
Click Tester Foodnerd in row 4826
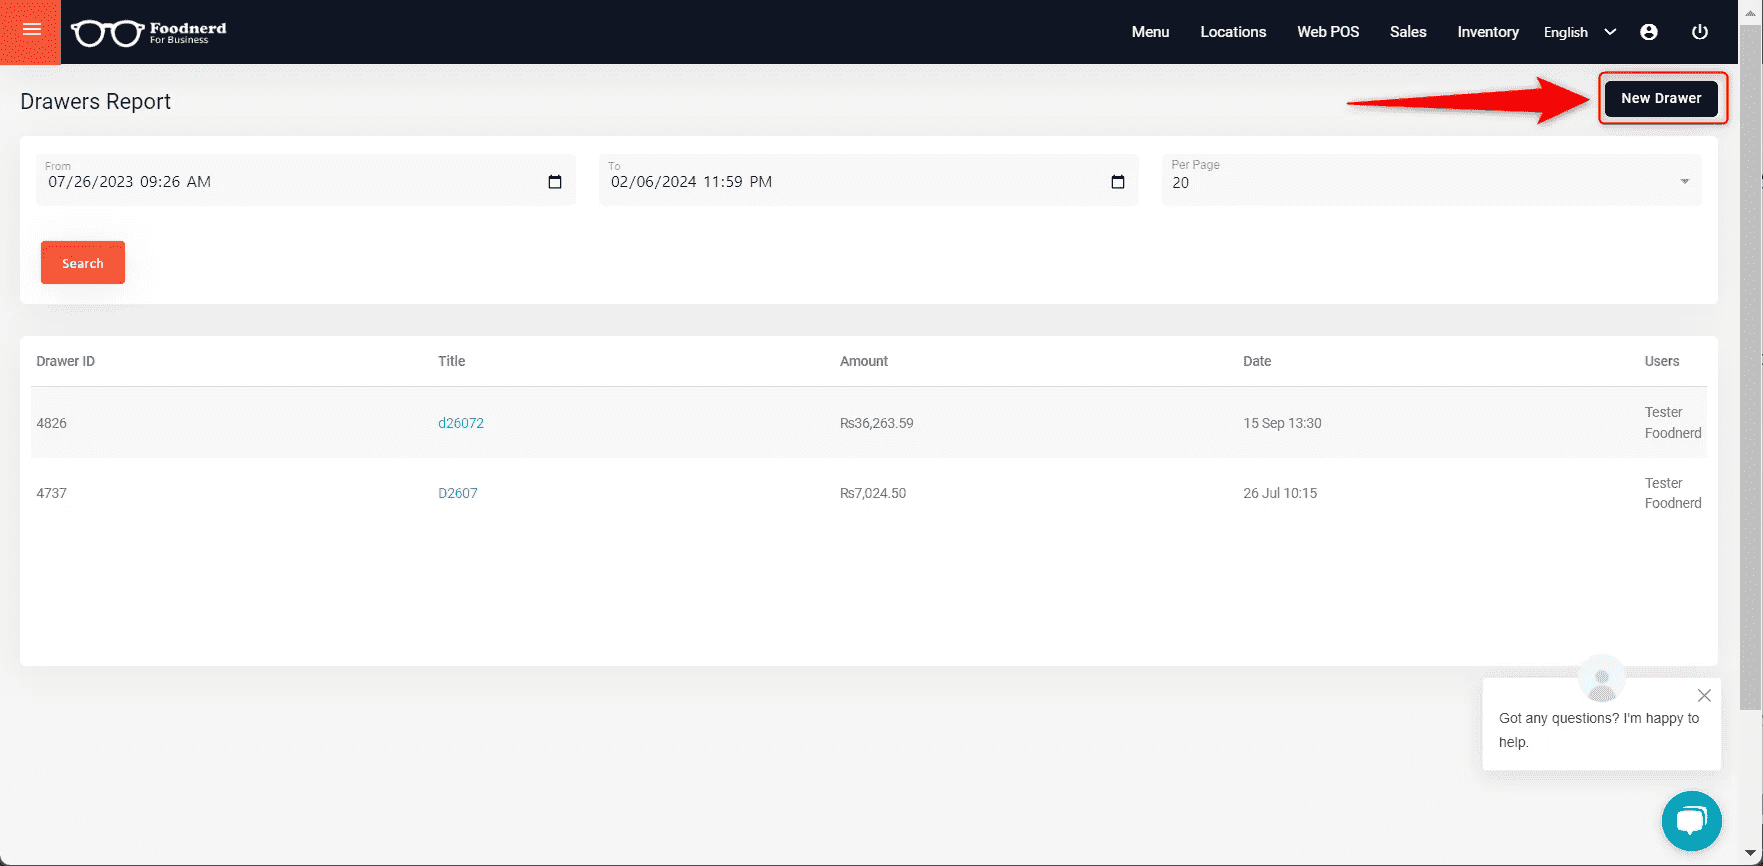click(1673, 423)
